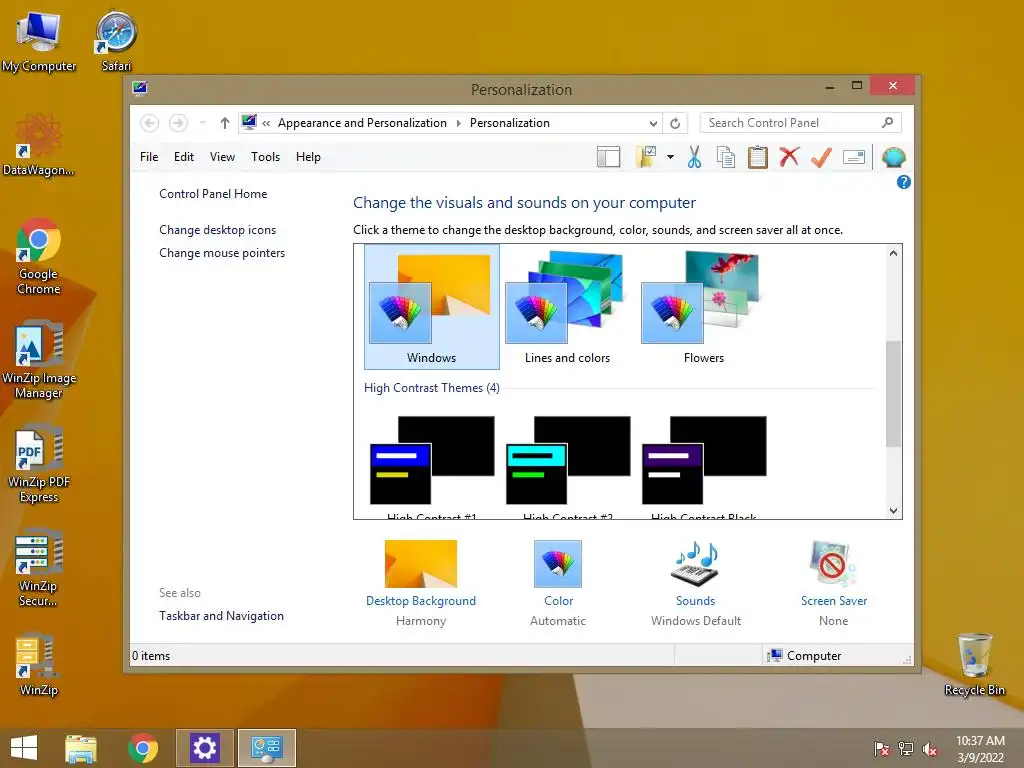Image resolution: width=1024 pixels, height=768 pixels.
Task: Select the Windows theme
Action: (432, 307)
